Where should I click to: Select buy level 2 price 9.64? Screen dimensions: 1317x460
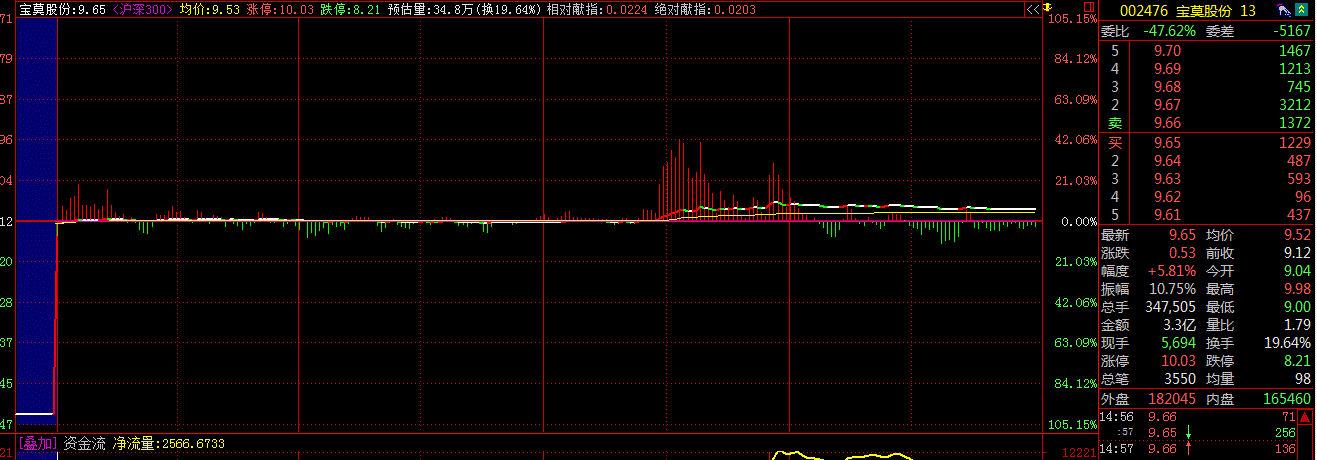point(1167,161)
